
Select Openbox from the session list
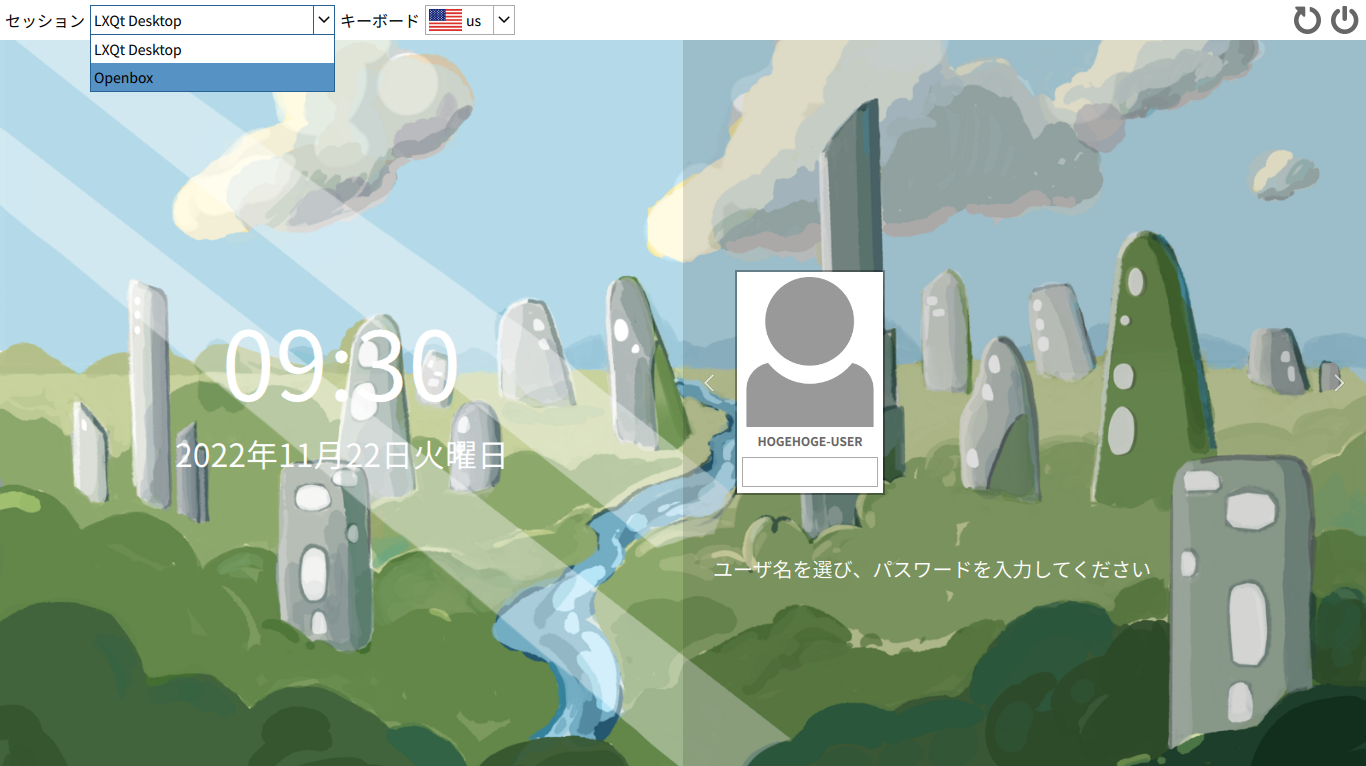pyautogui.click(x=212, y=77)
